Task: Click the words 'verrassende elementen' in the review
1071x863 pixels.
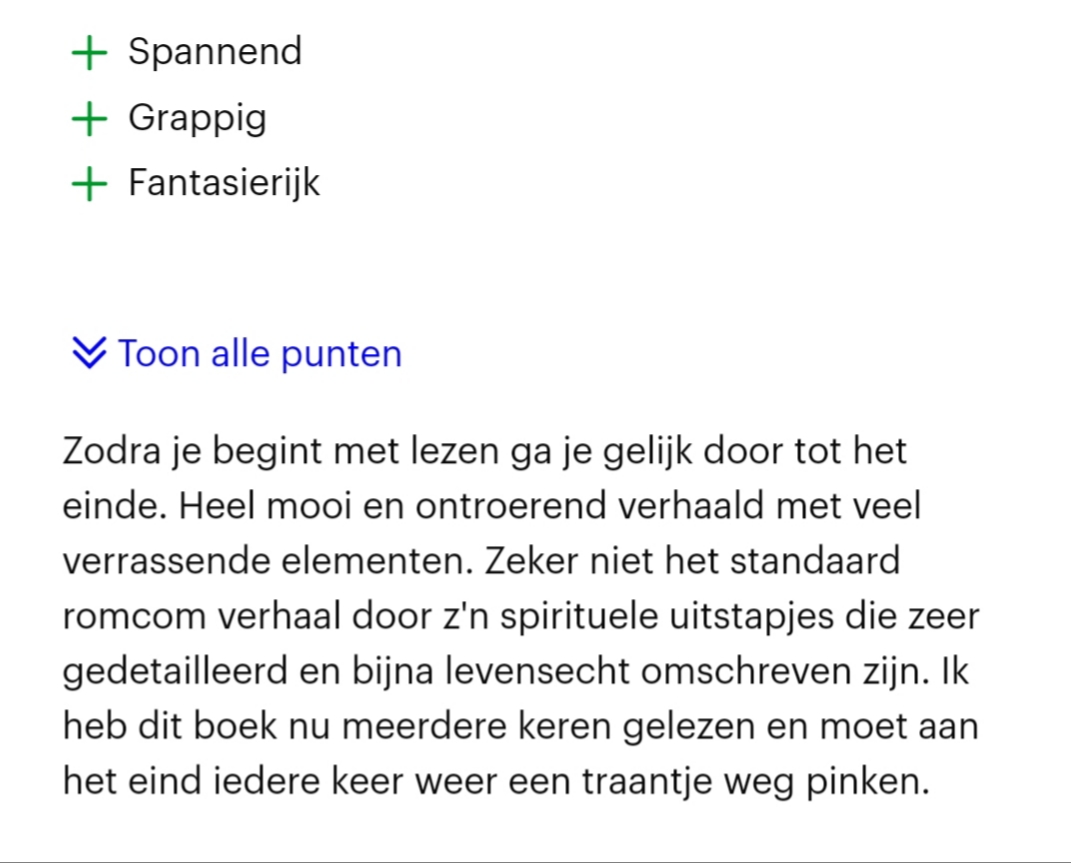Action: (268, 562)
